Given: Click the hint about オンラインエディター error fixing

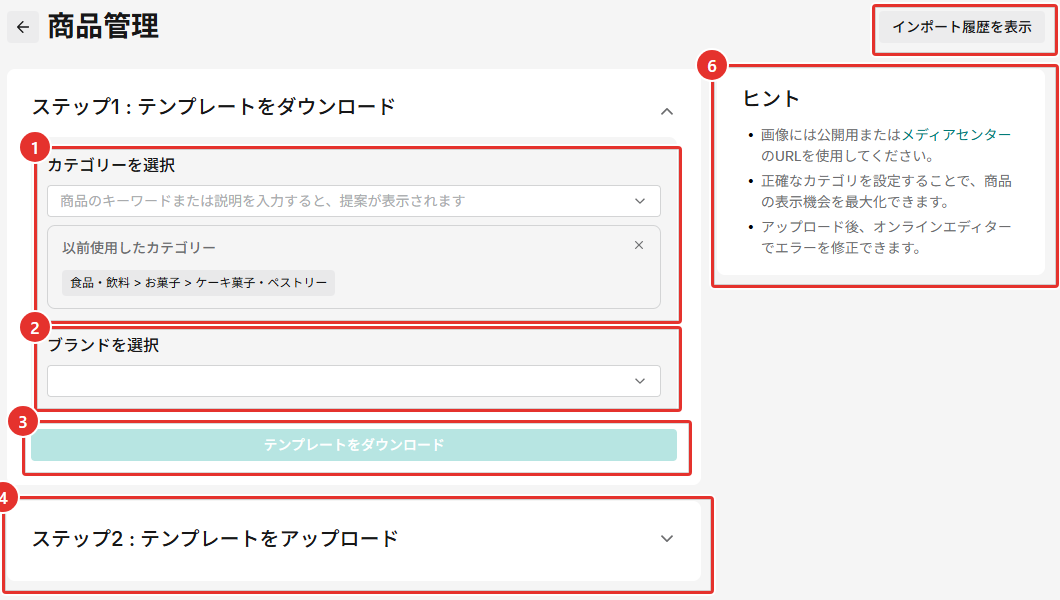Looking at the screenshot, I should [886, 237].
